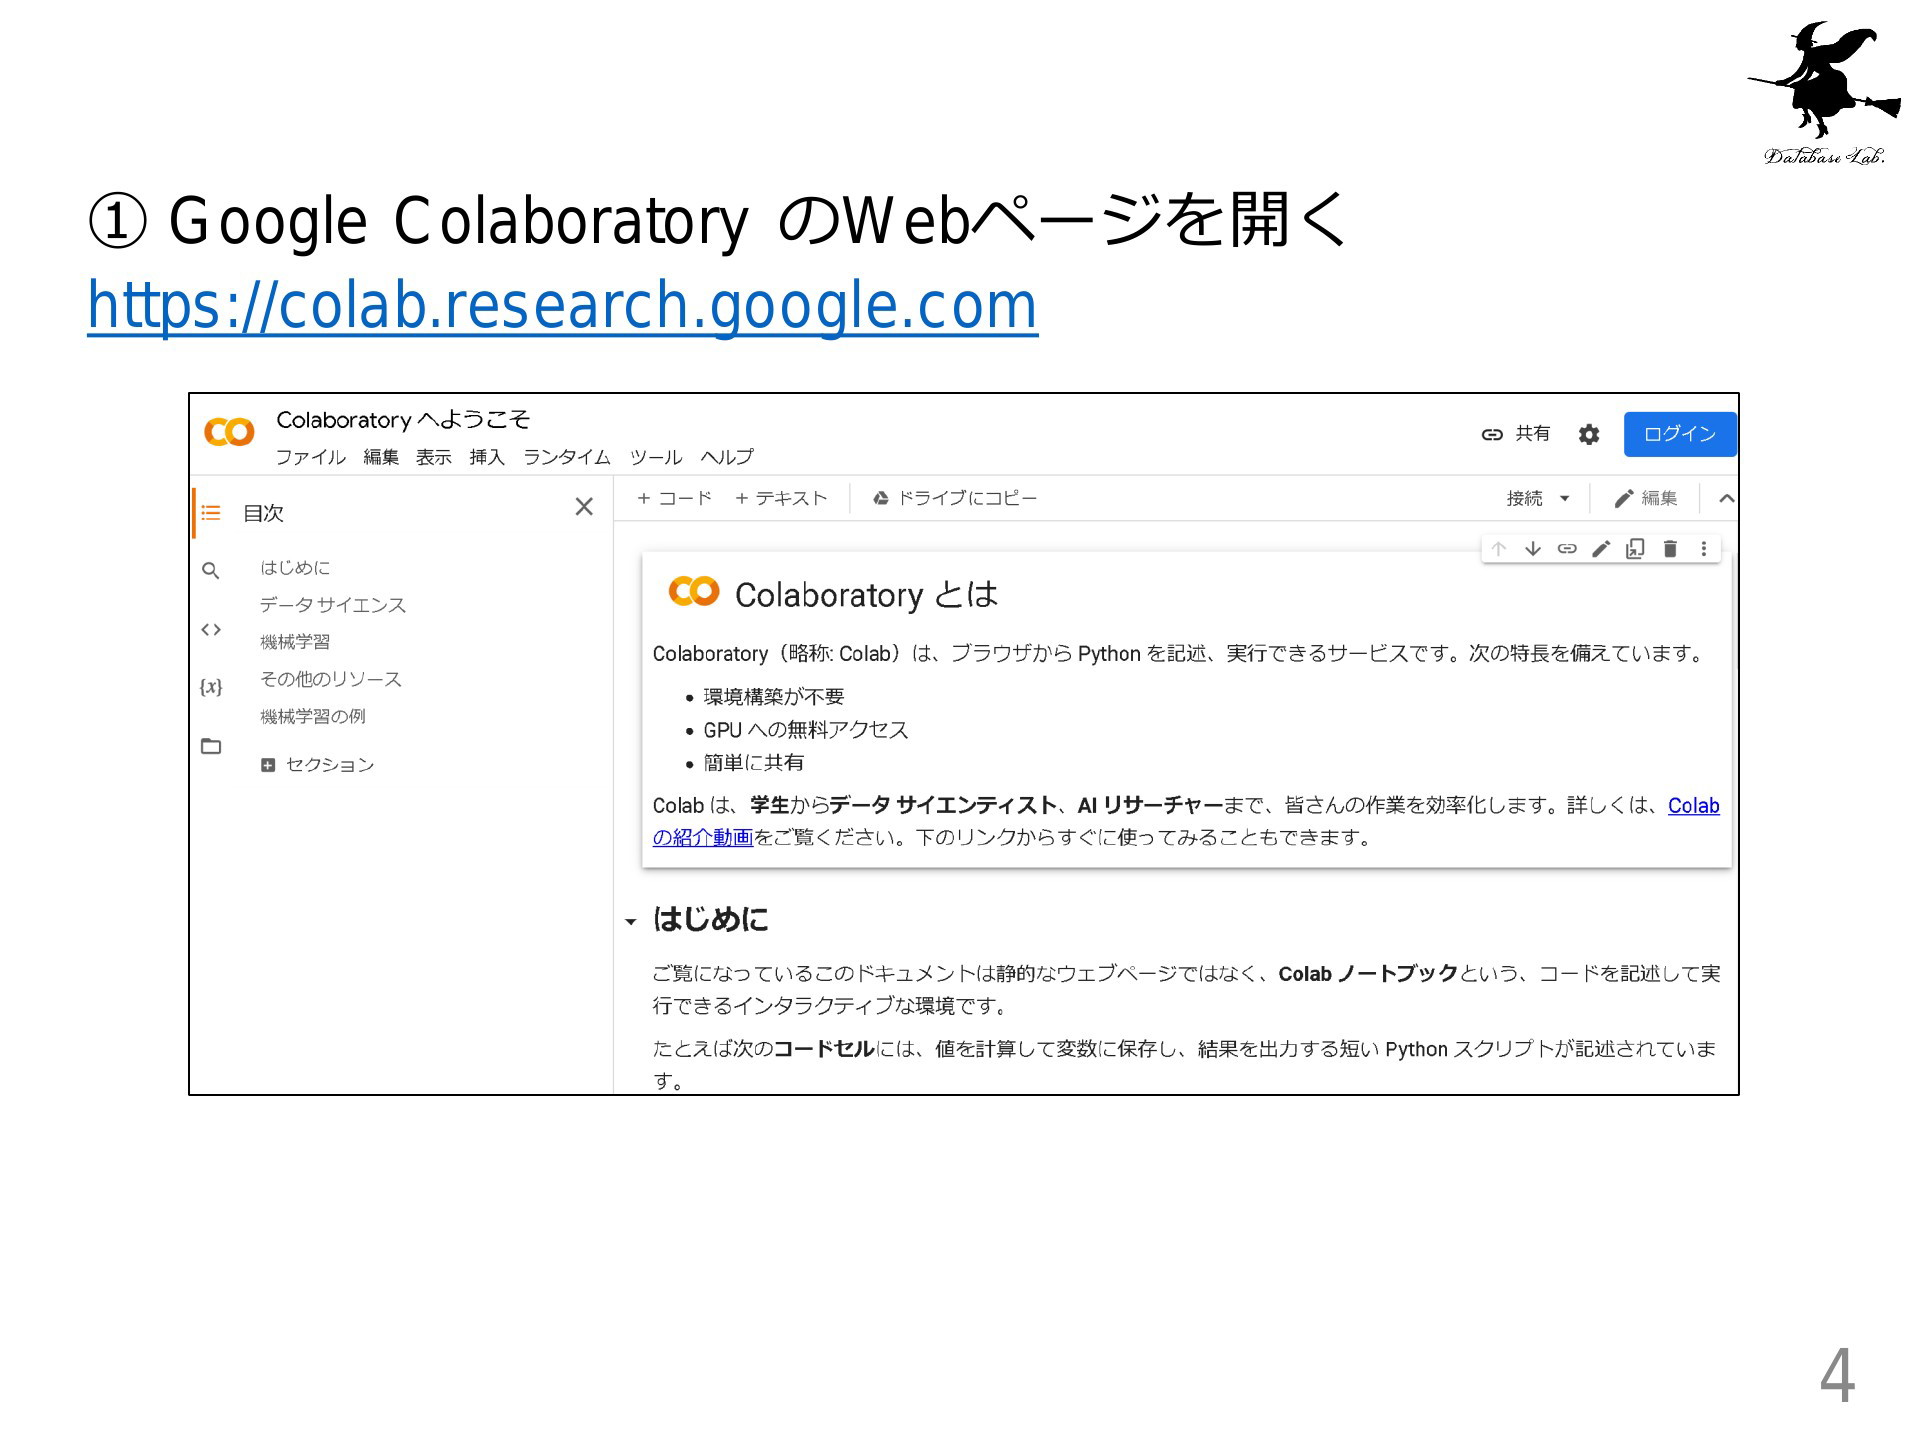1920x1440 pixels.
Task: Move cell up arrow in cell toolbar
Action: (1498, 548)
